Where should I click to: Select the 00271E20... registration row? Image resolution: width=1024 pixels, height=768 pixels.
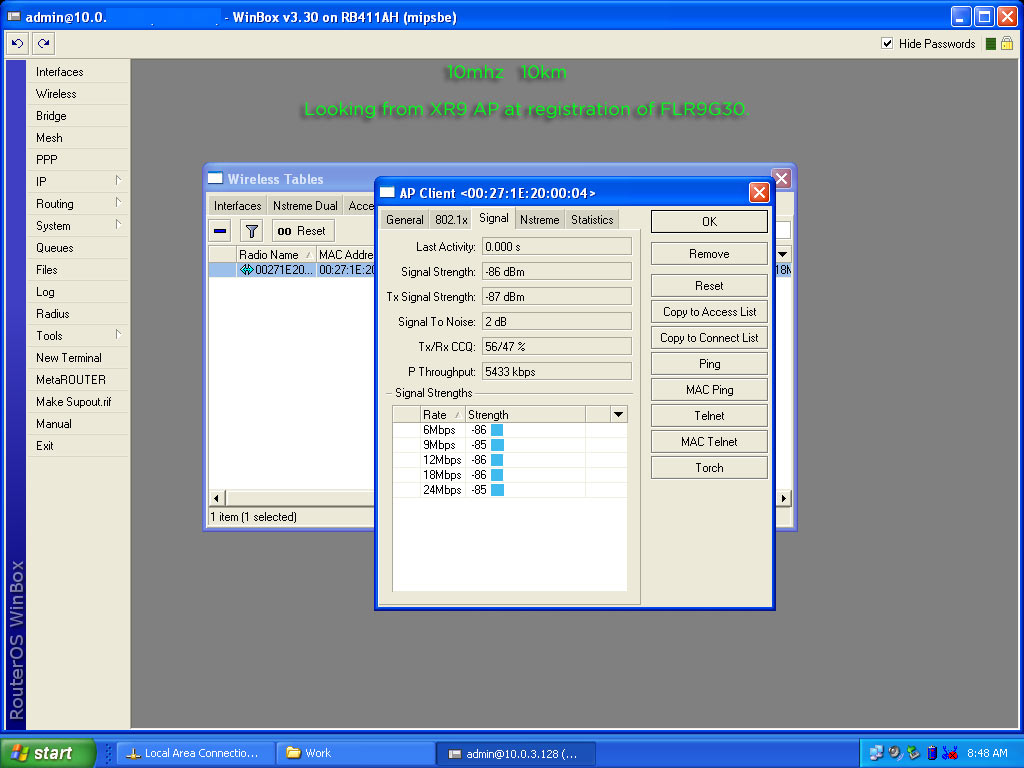pos(291,270)
